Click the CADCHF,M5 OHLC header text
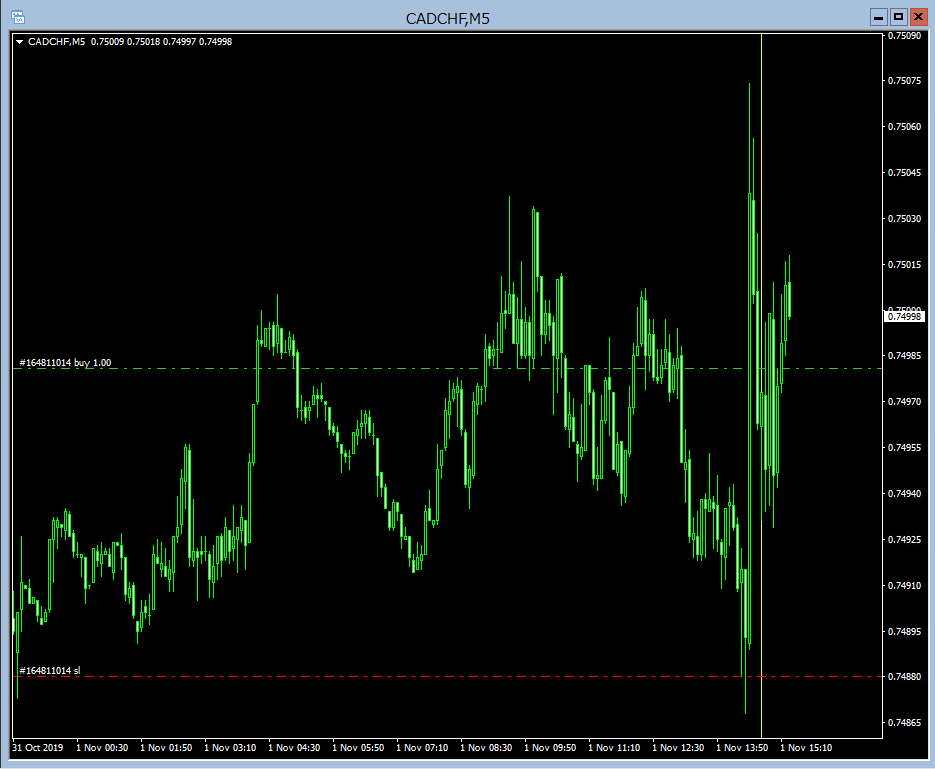935x769 pixels. coord(130,42)
